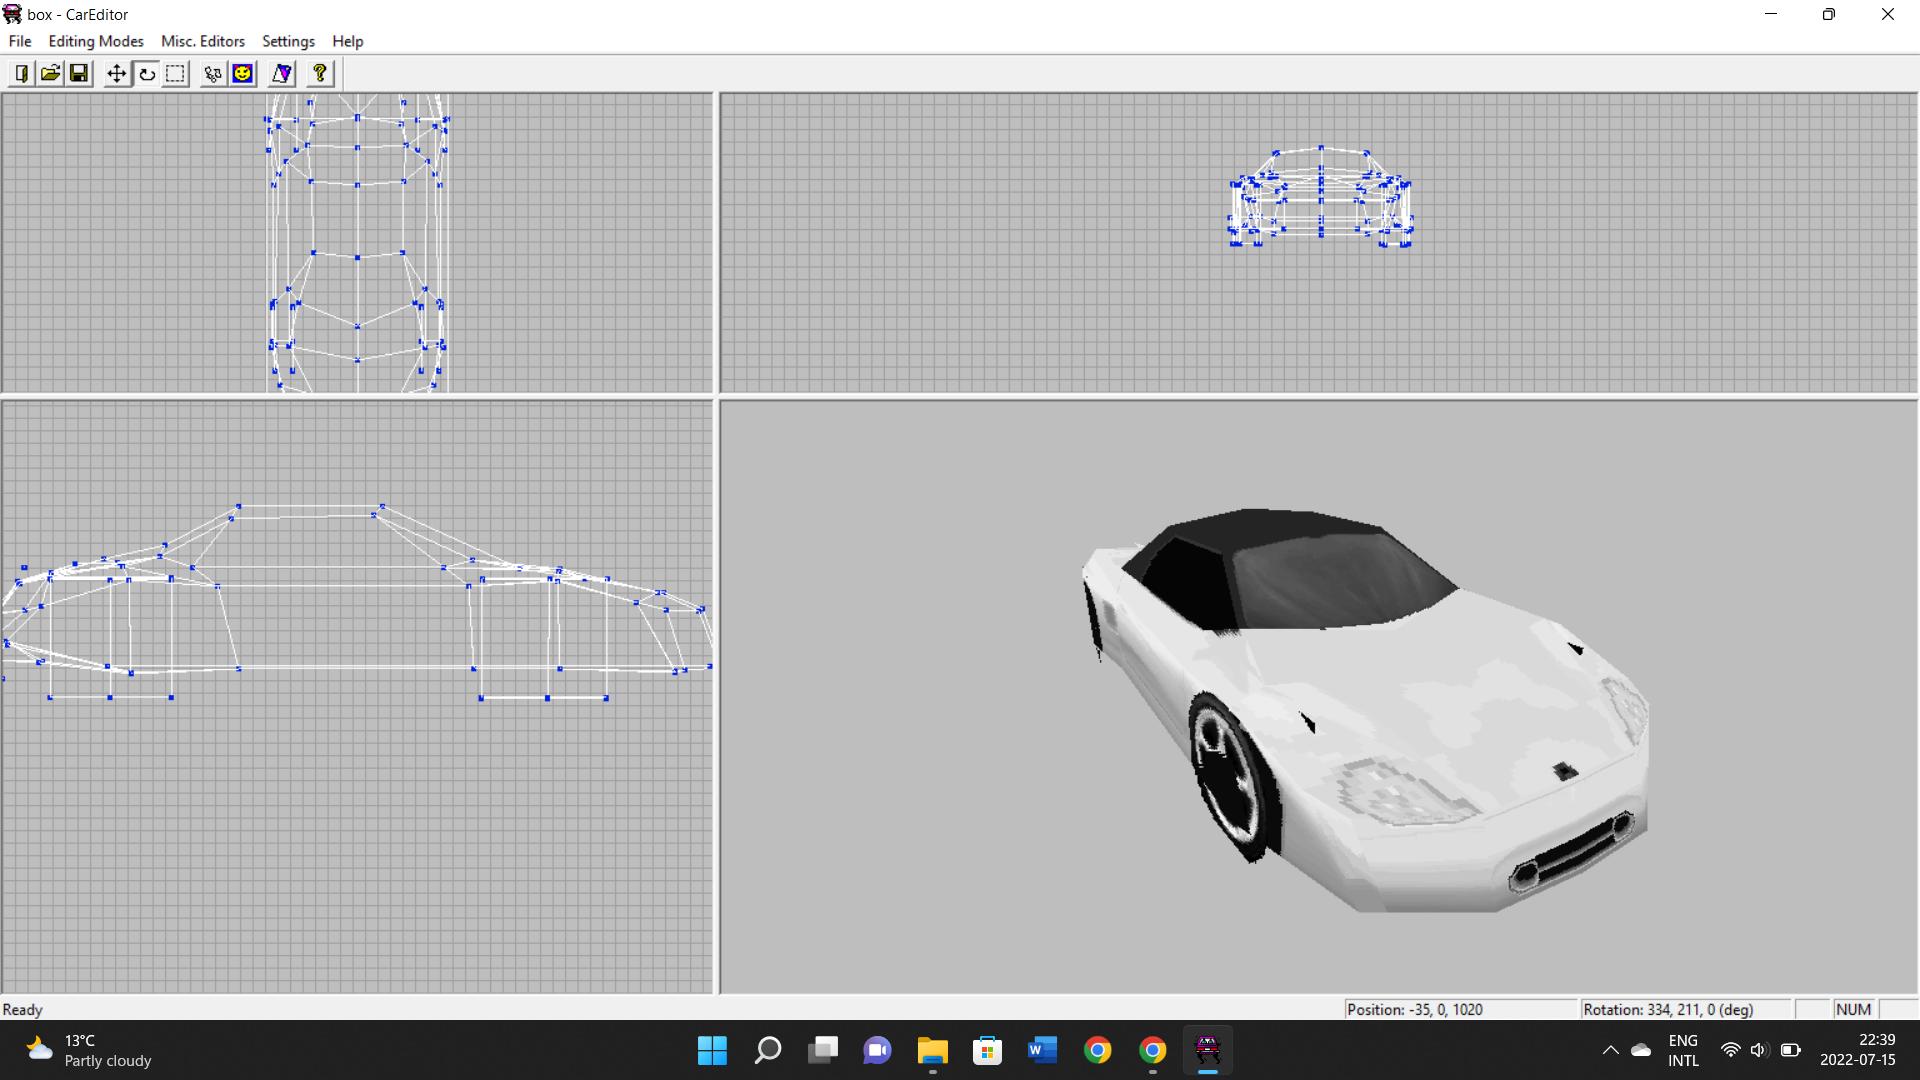This screenshot has width=1920, height=1080.
Task: Show hidden system tray icons
Action: point(1610,1050)
